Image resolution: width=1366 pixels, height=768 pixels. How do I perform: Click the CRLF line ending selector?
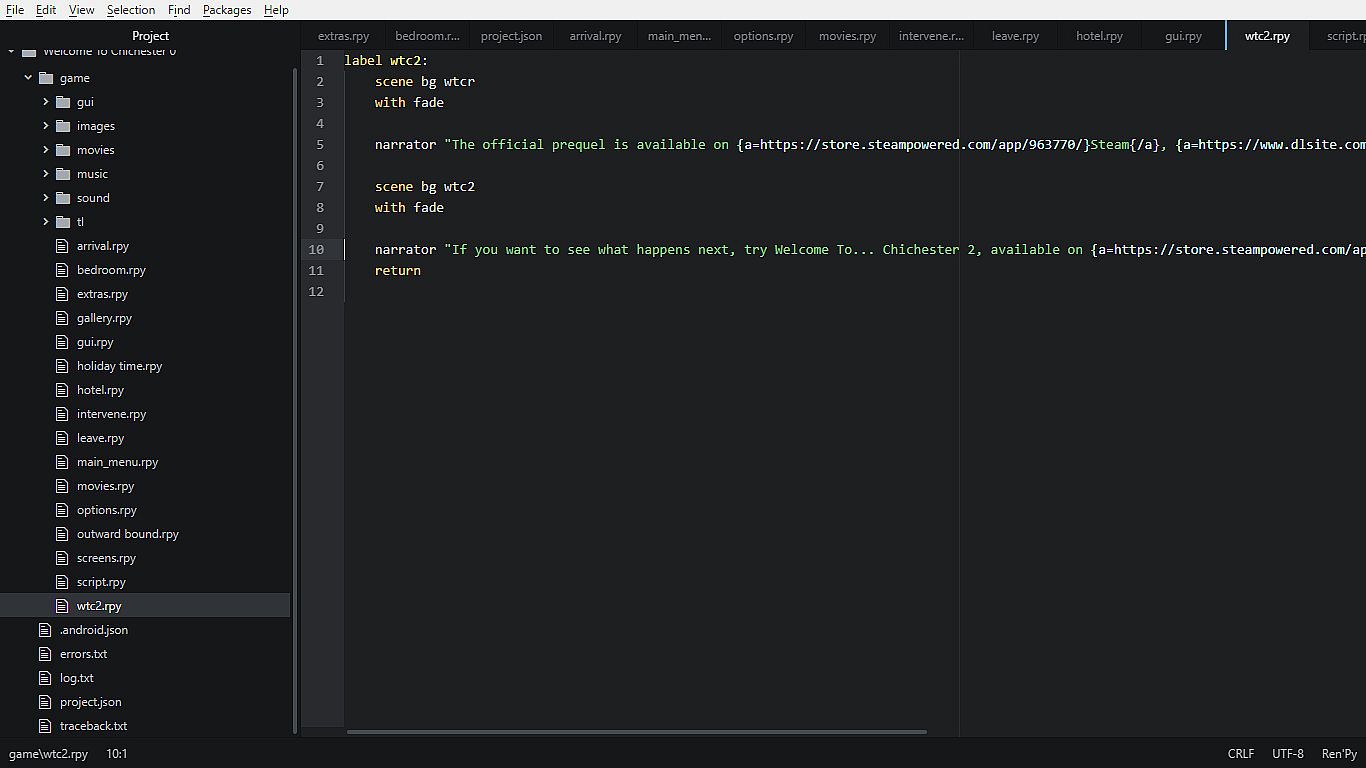[1240, 754]
